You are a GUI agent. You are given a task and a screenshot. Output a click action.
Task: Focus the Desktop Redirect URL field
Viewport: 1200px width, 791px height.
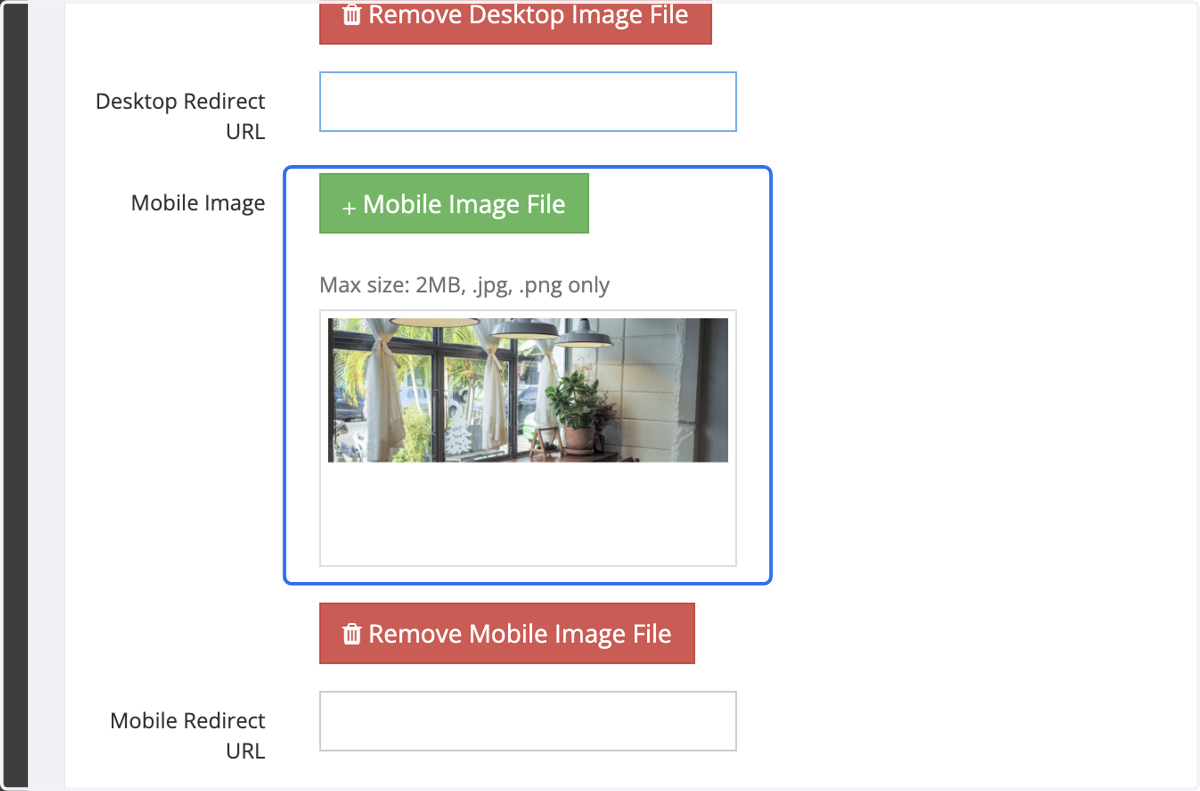[x=528, y=102]
